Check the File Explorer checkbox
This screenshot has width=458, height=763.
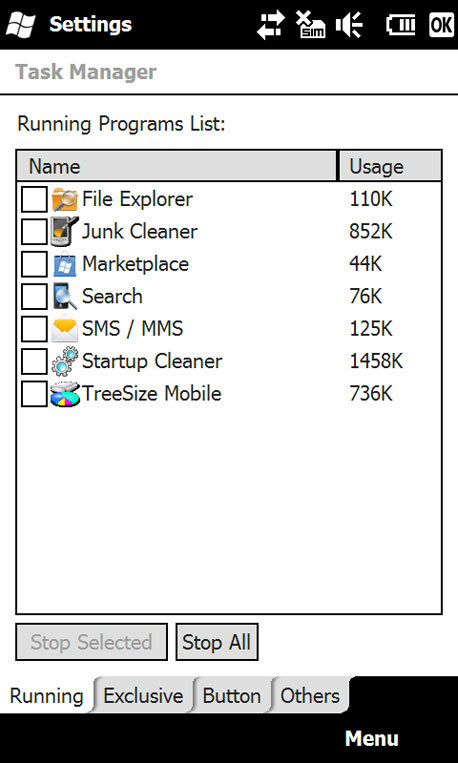[x=34, y=199]
